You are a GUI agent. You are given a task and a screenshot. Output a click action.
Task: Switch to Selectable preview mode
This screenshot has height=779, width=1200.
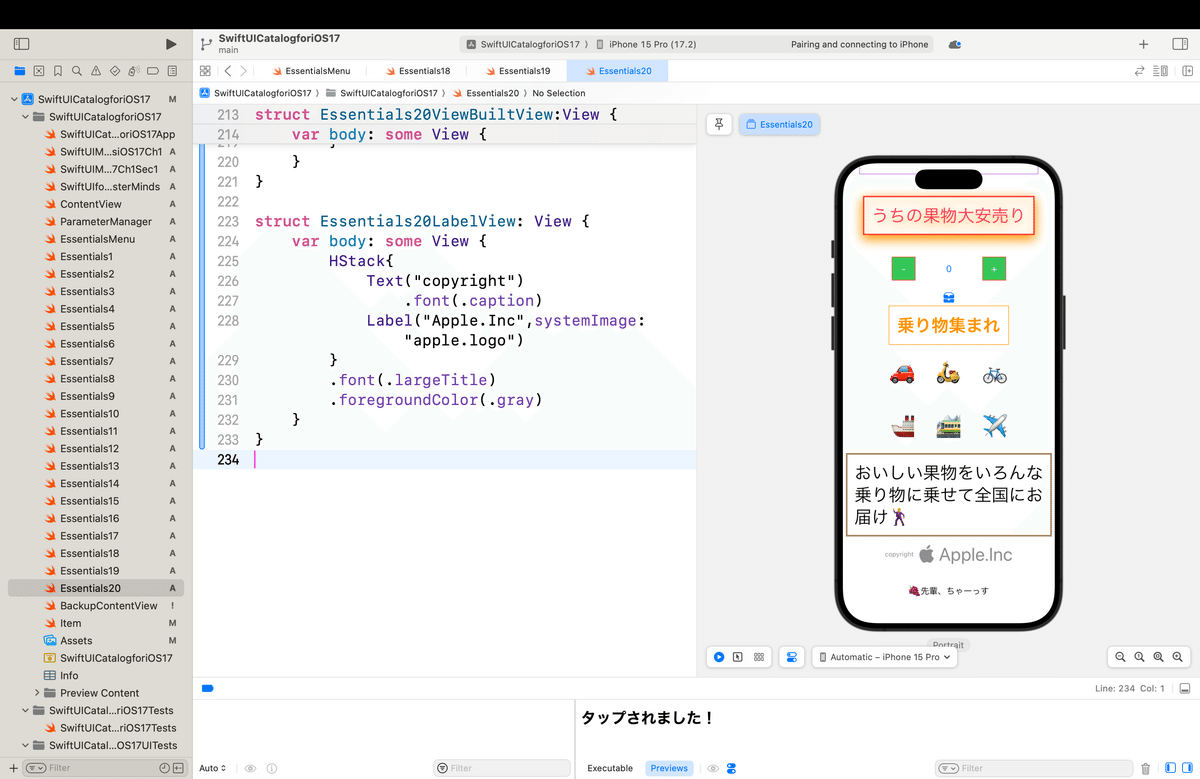pos(738,657)
